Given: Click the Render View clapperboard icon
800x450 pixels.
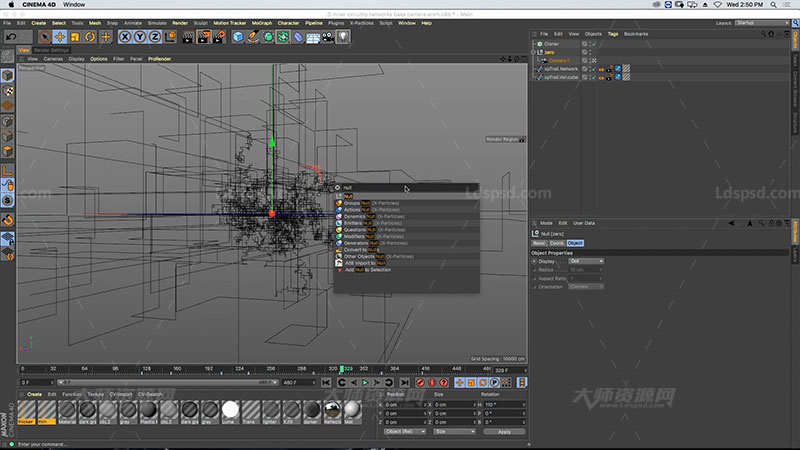Looking at the screenshot, I should tap(188, 37).
